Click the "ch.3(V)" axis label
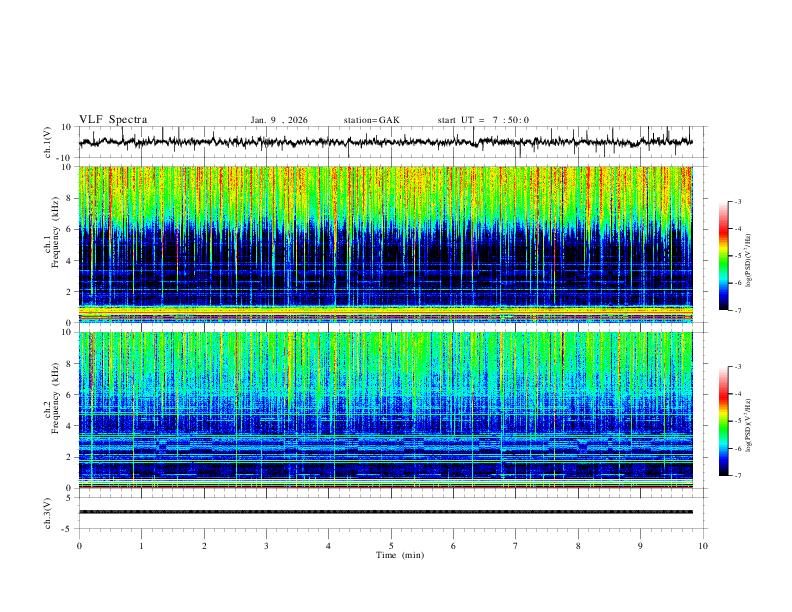Viewport: 792px width, 612px height. click(48, 513)
